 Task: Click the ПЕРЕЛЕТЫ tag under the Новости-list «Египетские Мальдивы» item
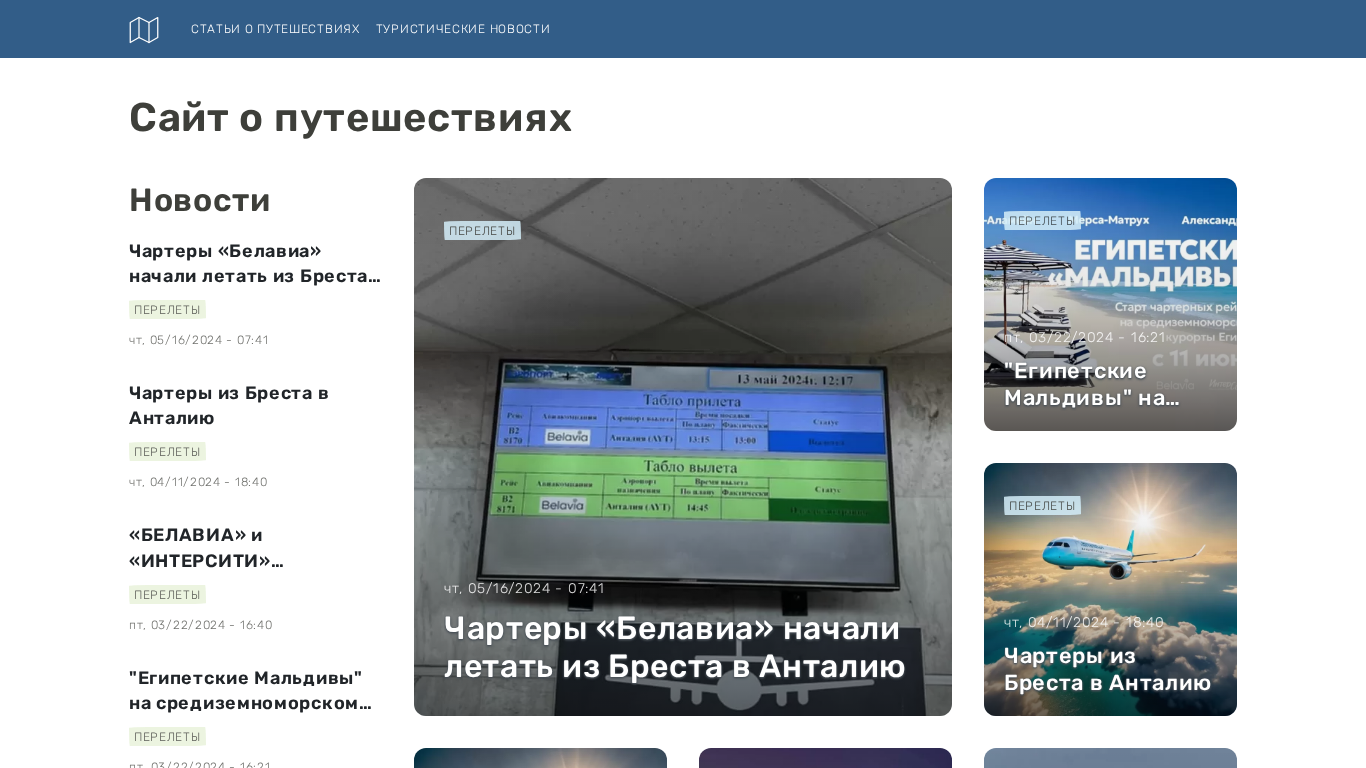(167, 737)
